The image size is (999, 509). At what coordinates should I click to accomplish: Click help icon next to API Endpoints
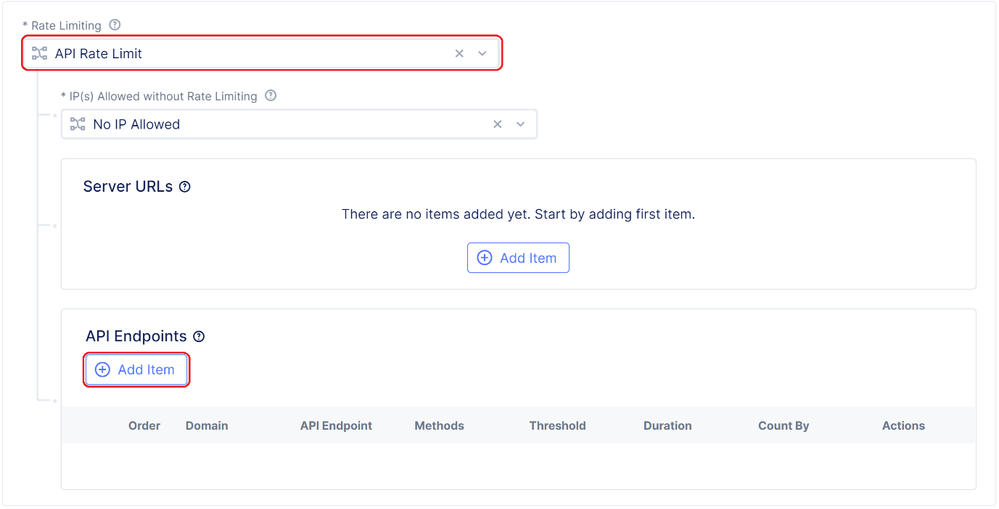pos(199,337)
